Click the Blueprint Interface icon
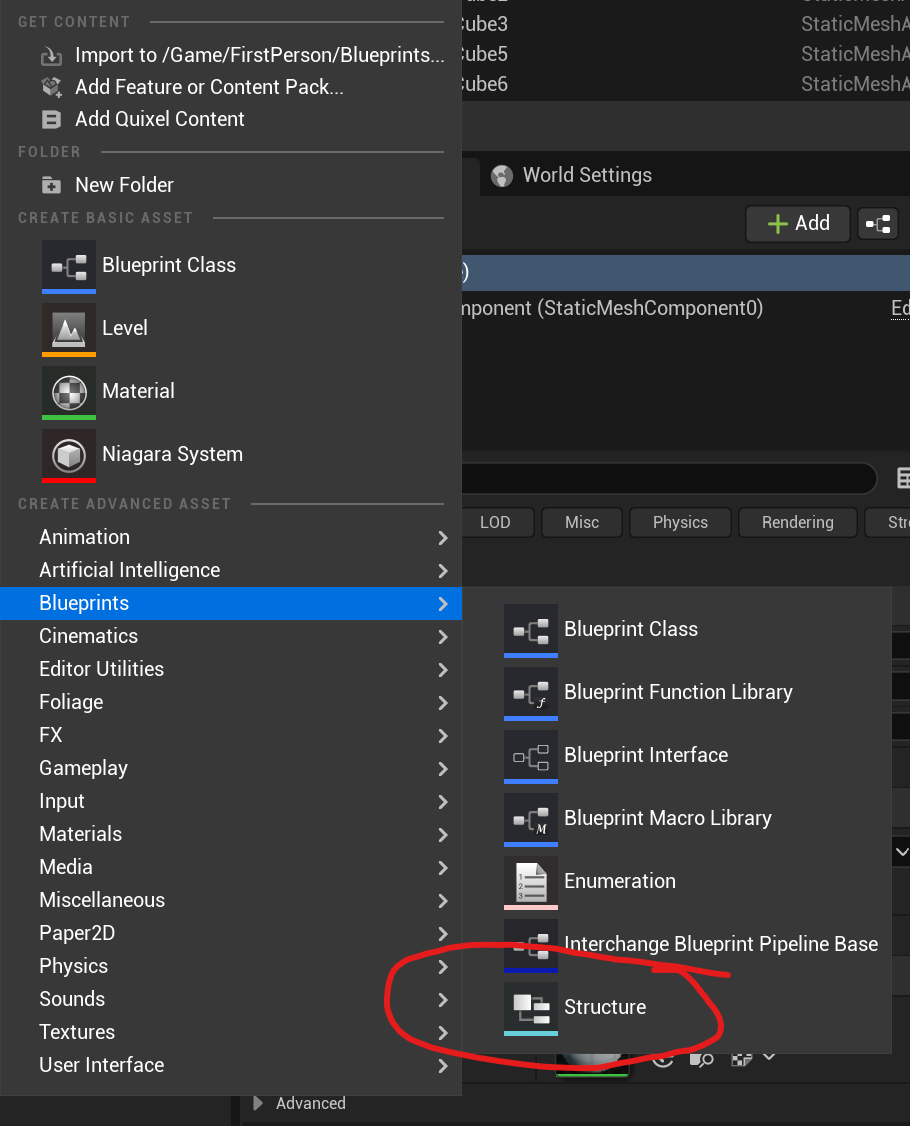This screenshot has width=910, height=1126. 531,757
